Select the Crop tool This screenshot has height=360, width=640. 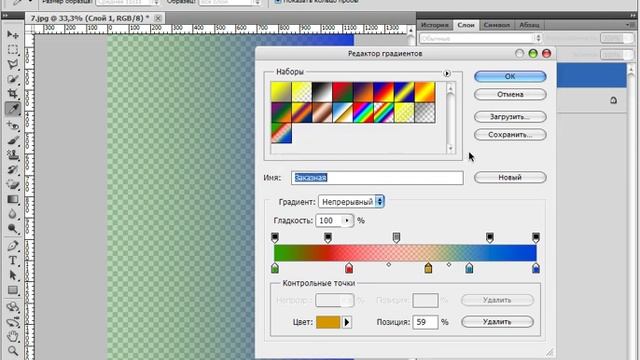[x=13, y=94]
